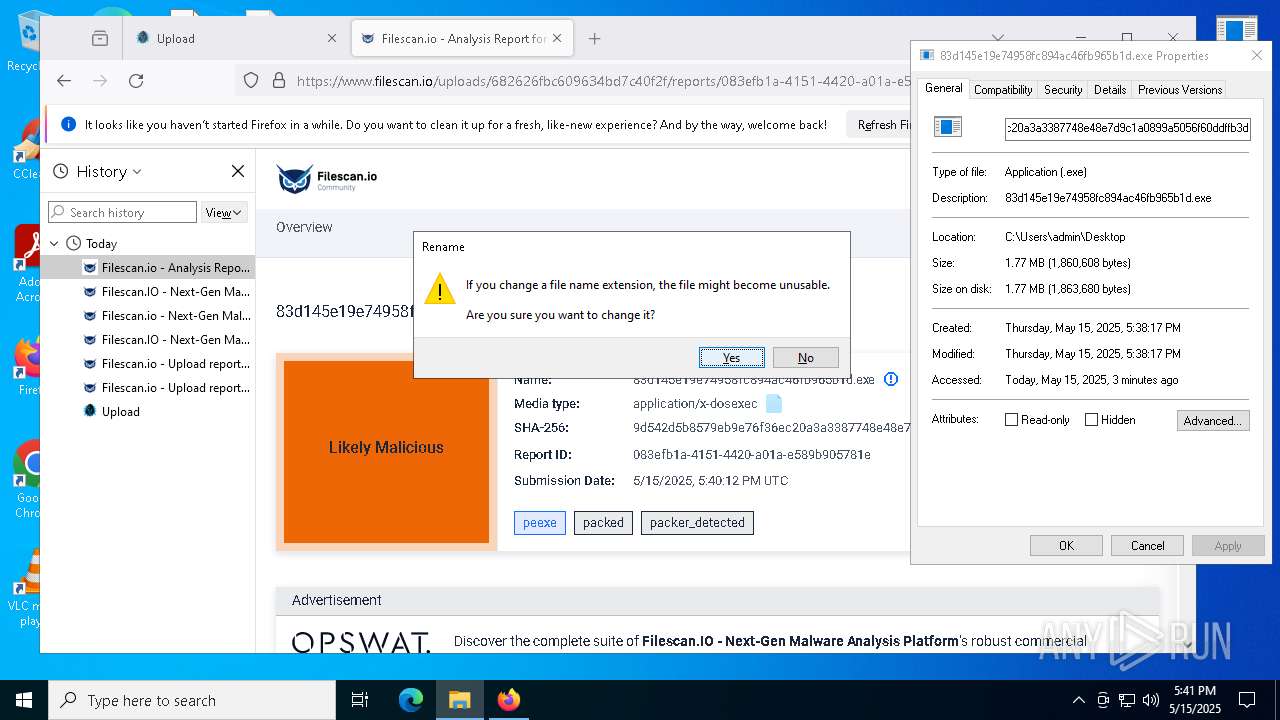This screenshot has height=720, width=1280.
Task: Confirm rename by clicking Yes
Action: pos(732,358)
